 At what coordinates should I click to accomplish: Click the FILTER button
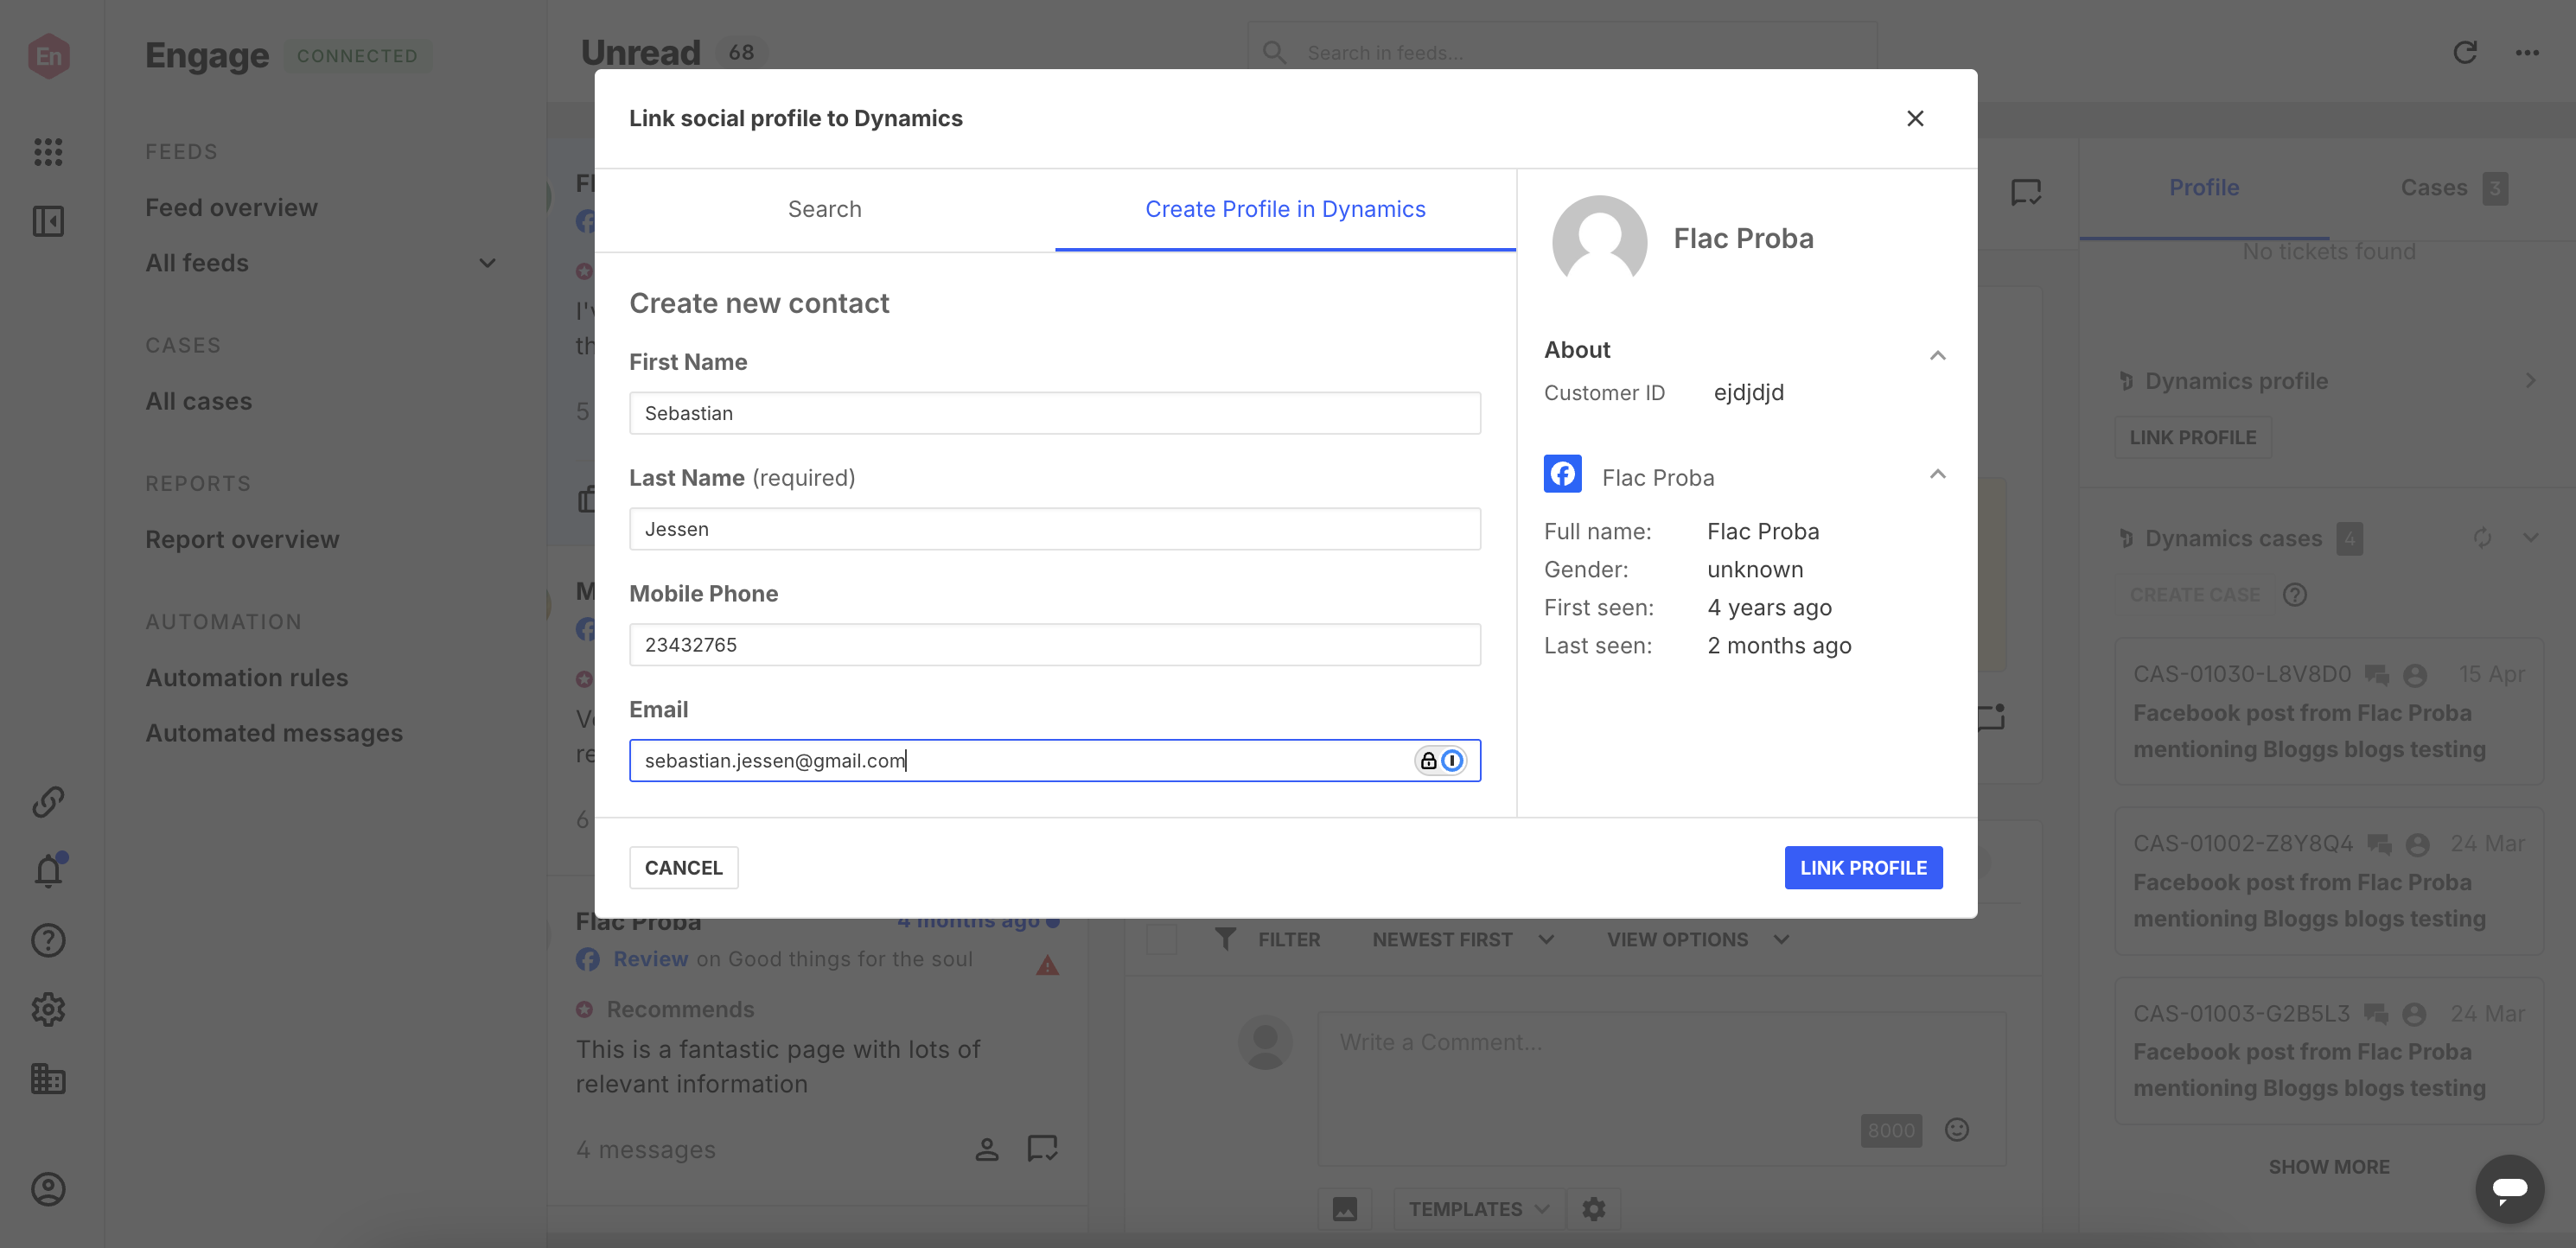(x=1288, y=939)
